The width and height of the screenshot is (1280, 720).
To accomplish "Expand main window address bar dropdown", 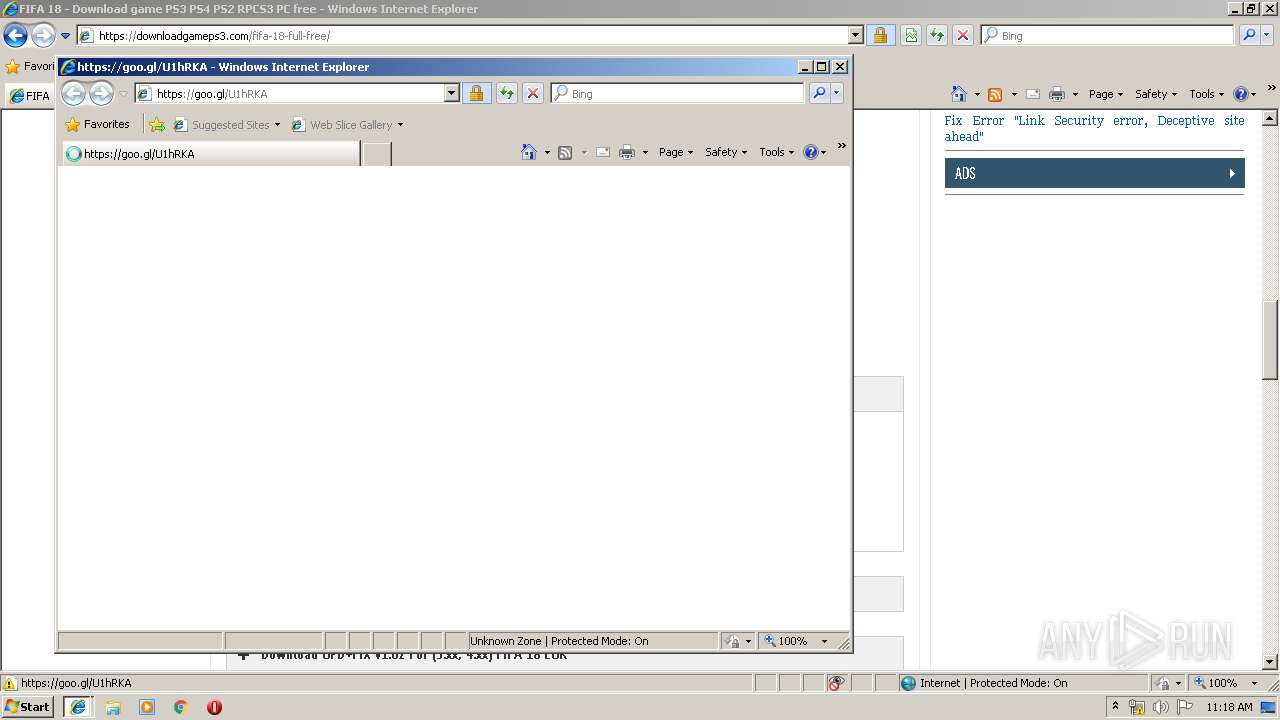I will (855, 35).
